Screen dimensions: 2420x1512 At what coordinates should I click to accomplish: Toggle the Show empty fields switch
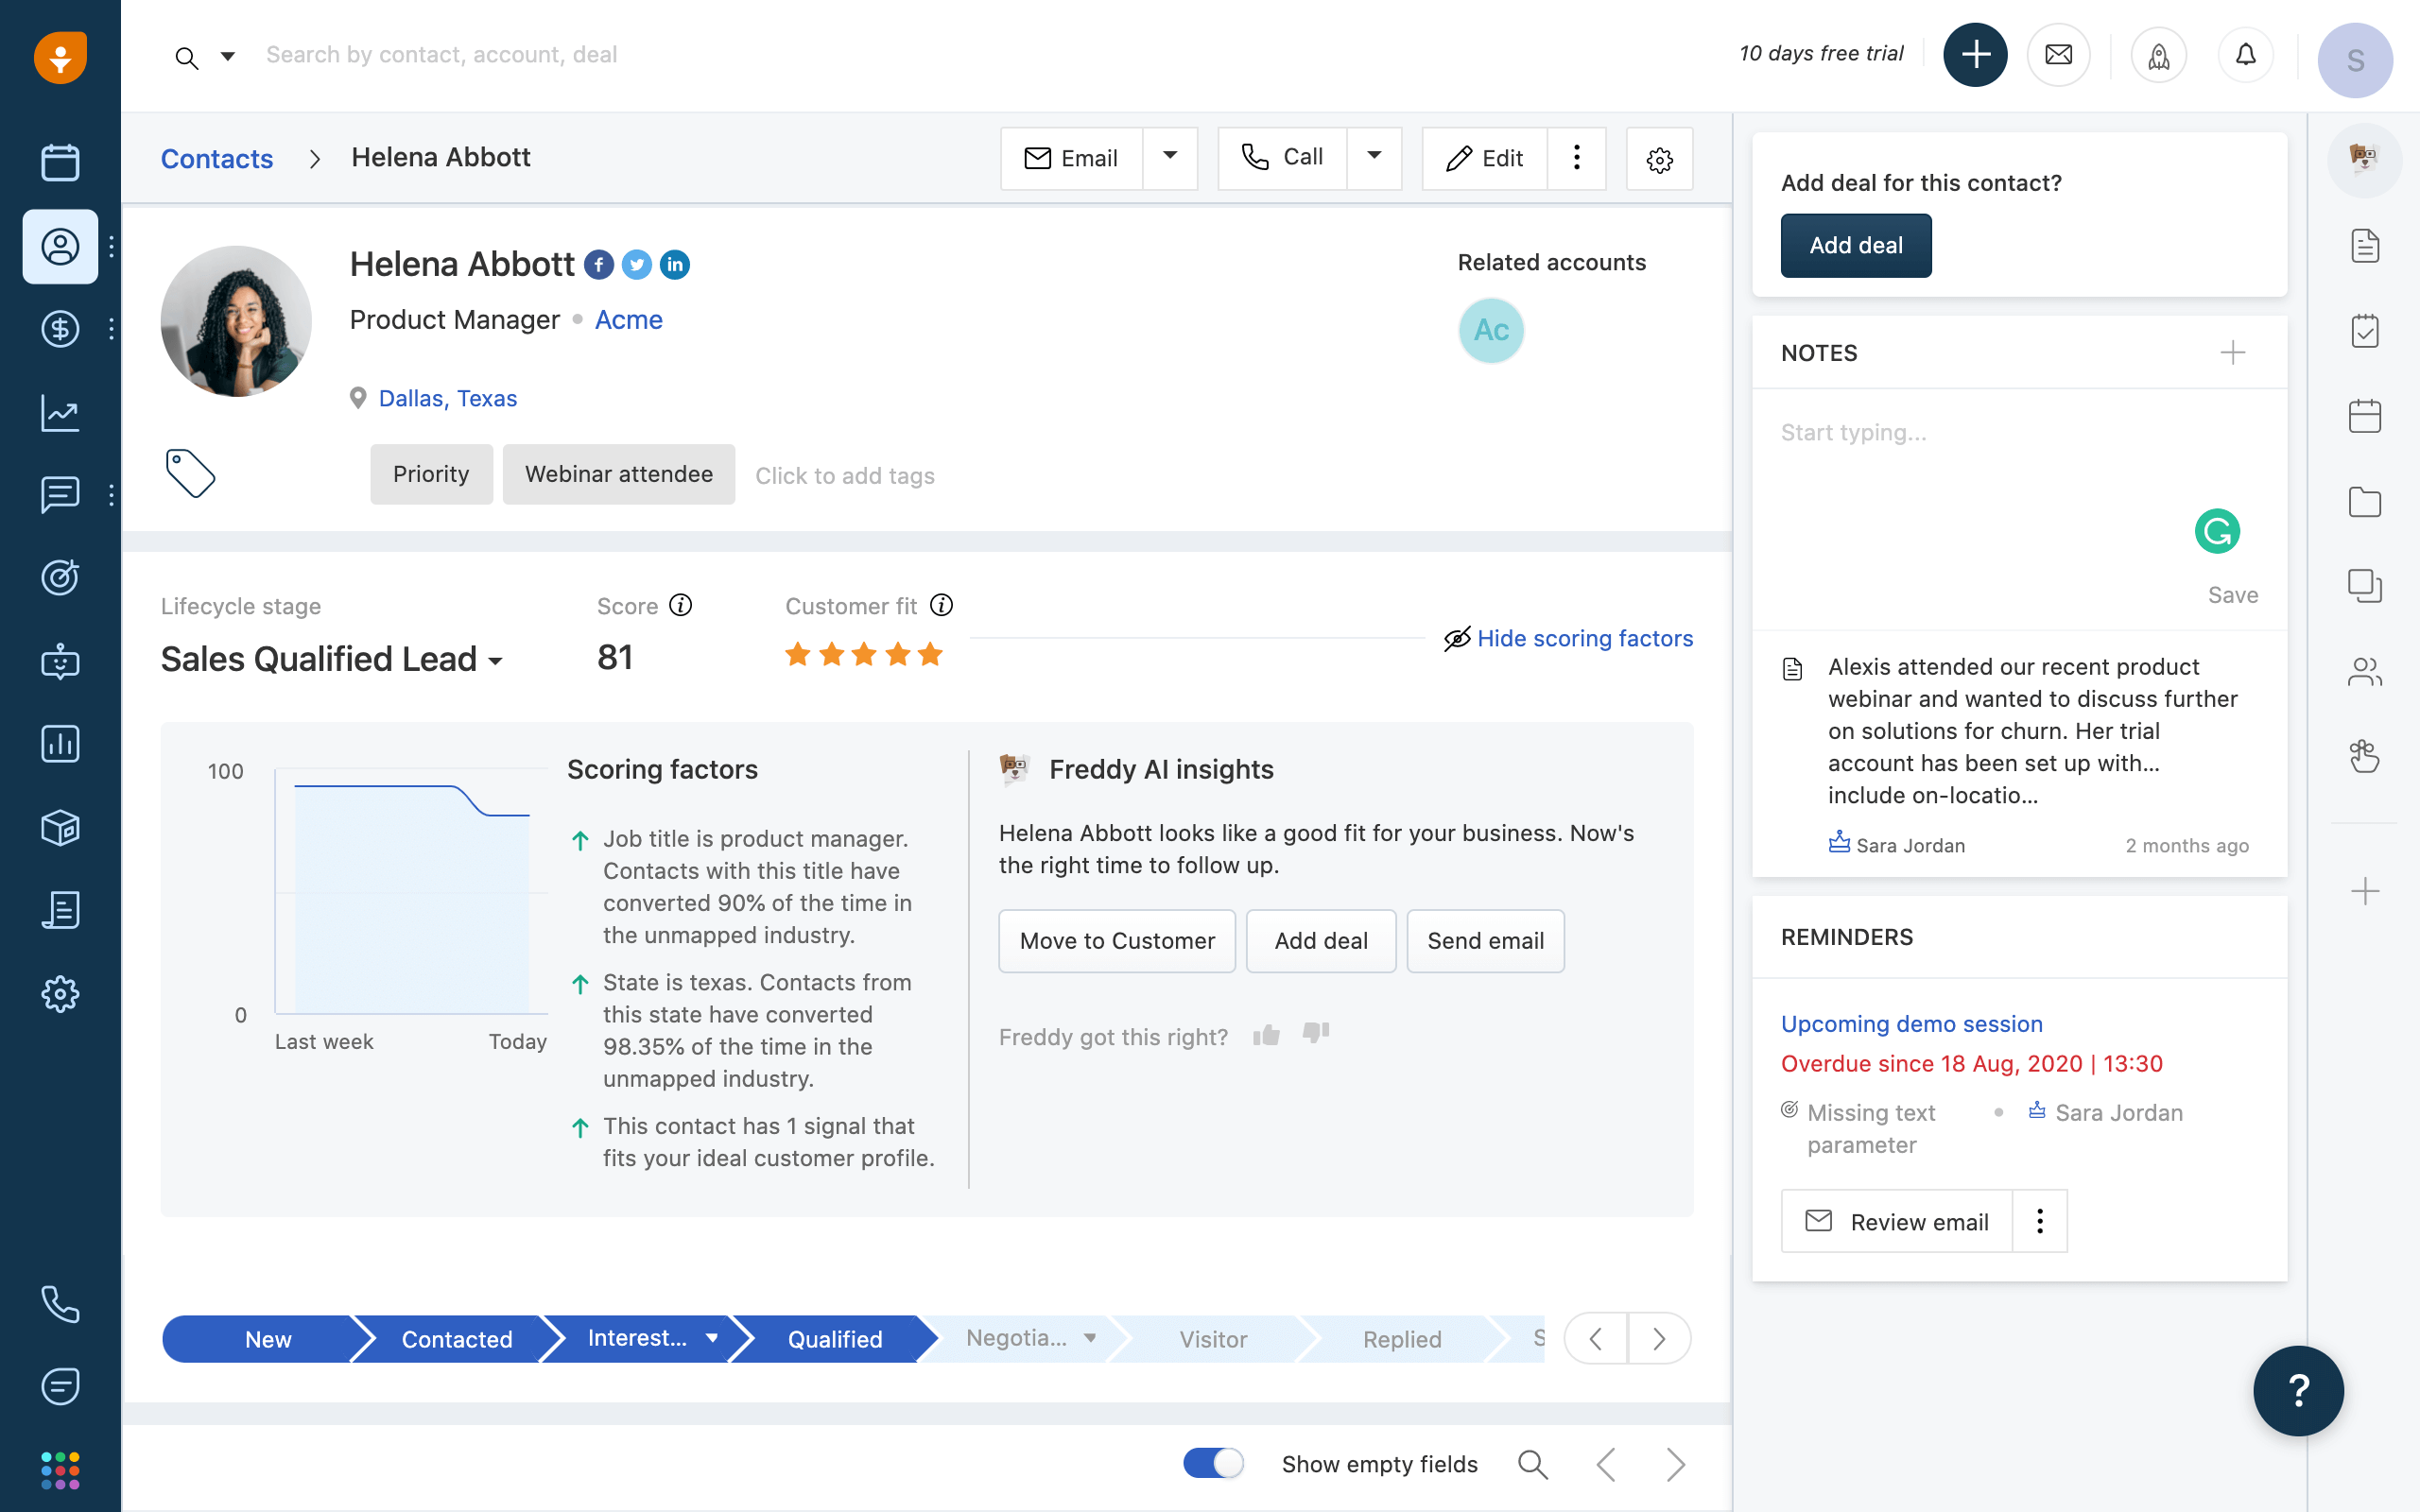tap(1215, 1463)
